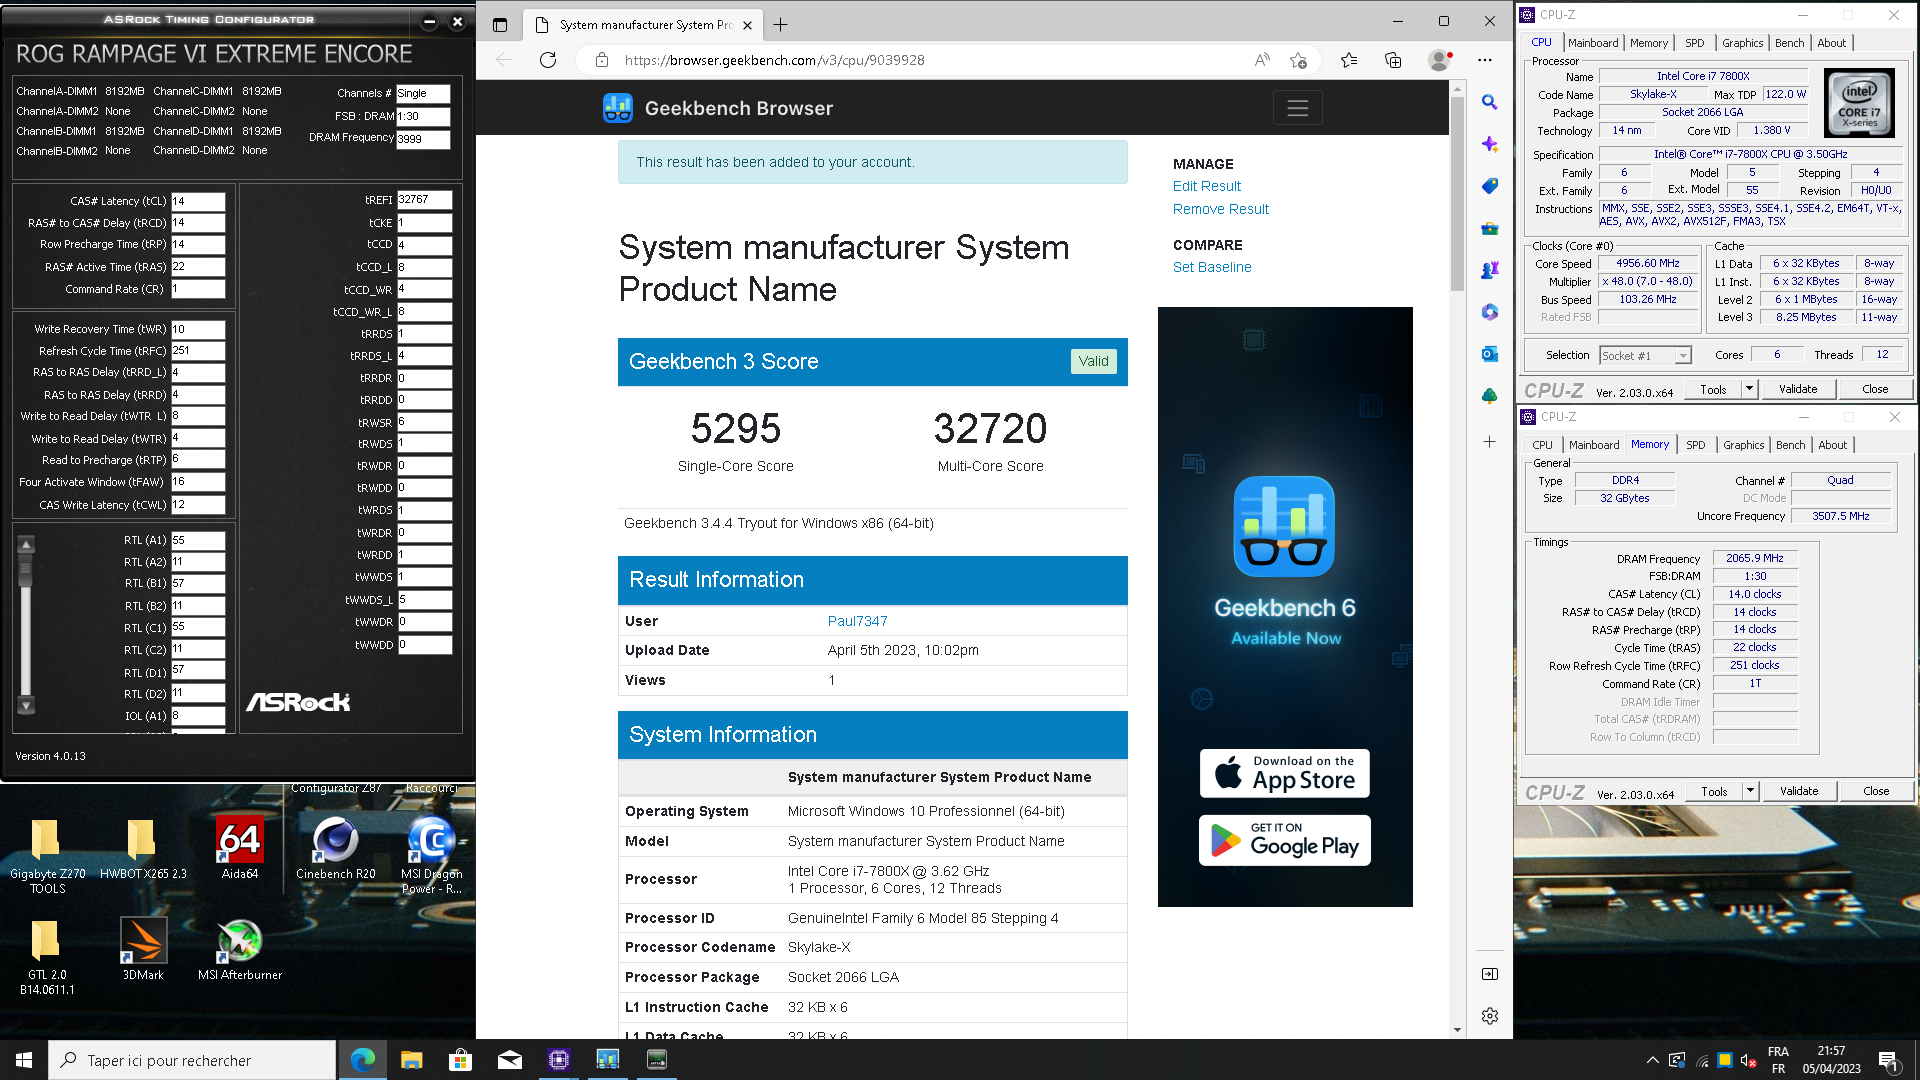Click Set Baseline link
The height and width of the screenshot is (1080, 1920).
point(1212,267)
